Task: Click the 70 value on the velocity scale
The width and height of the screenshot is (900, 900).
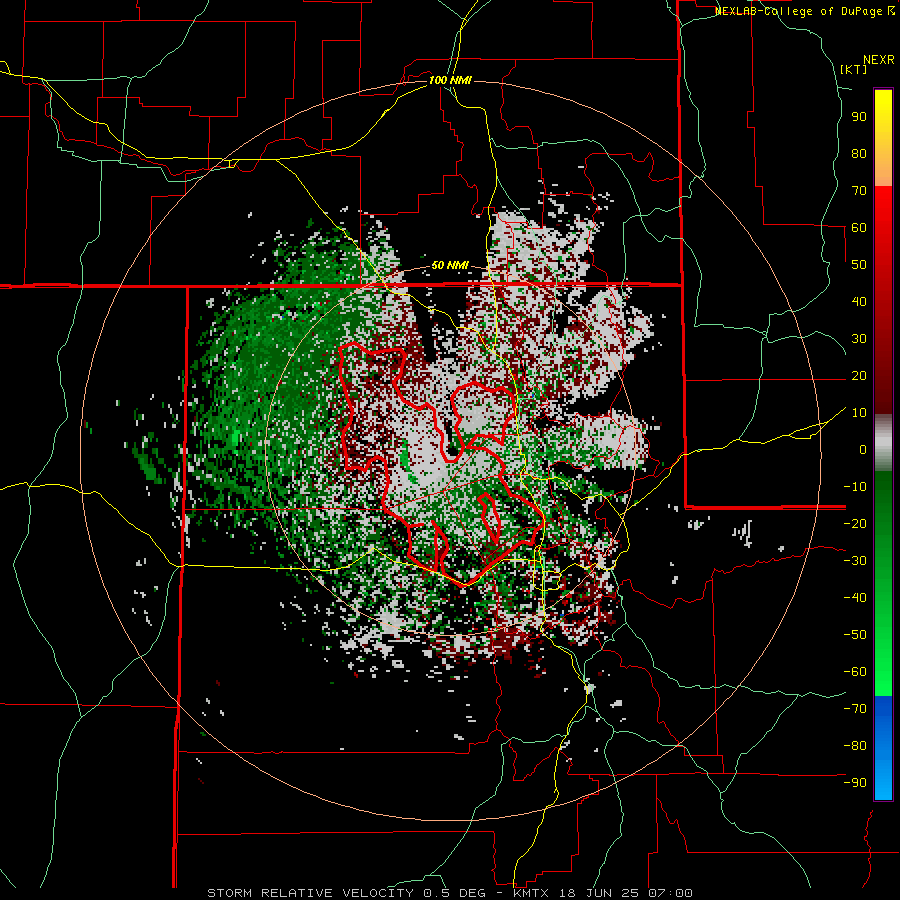Action: (x=859, y=191)
